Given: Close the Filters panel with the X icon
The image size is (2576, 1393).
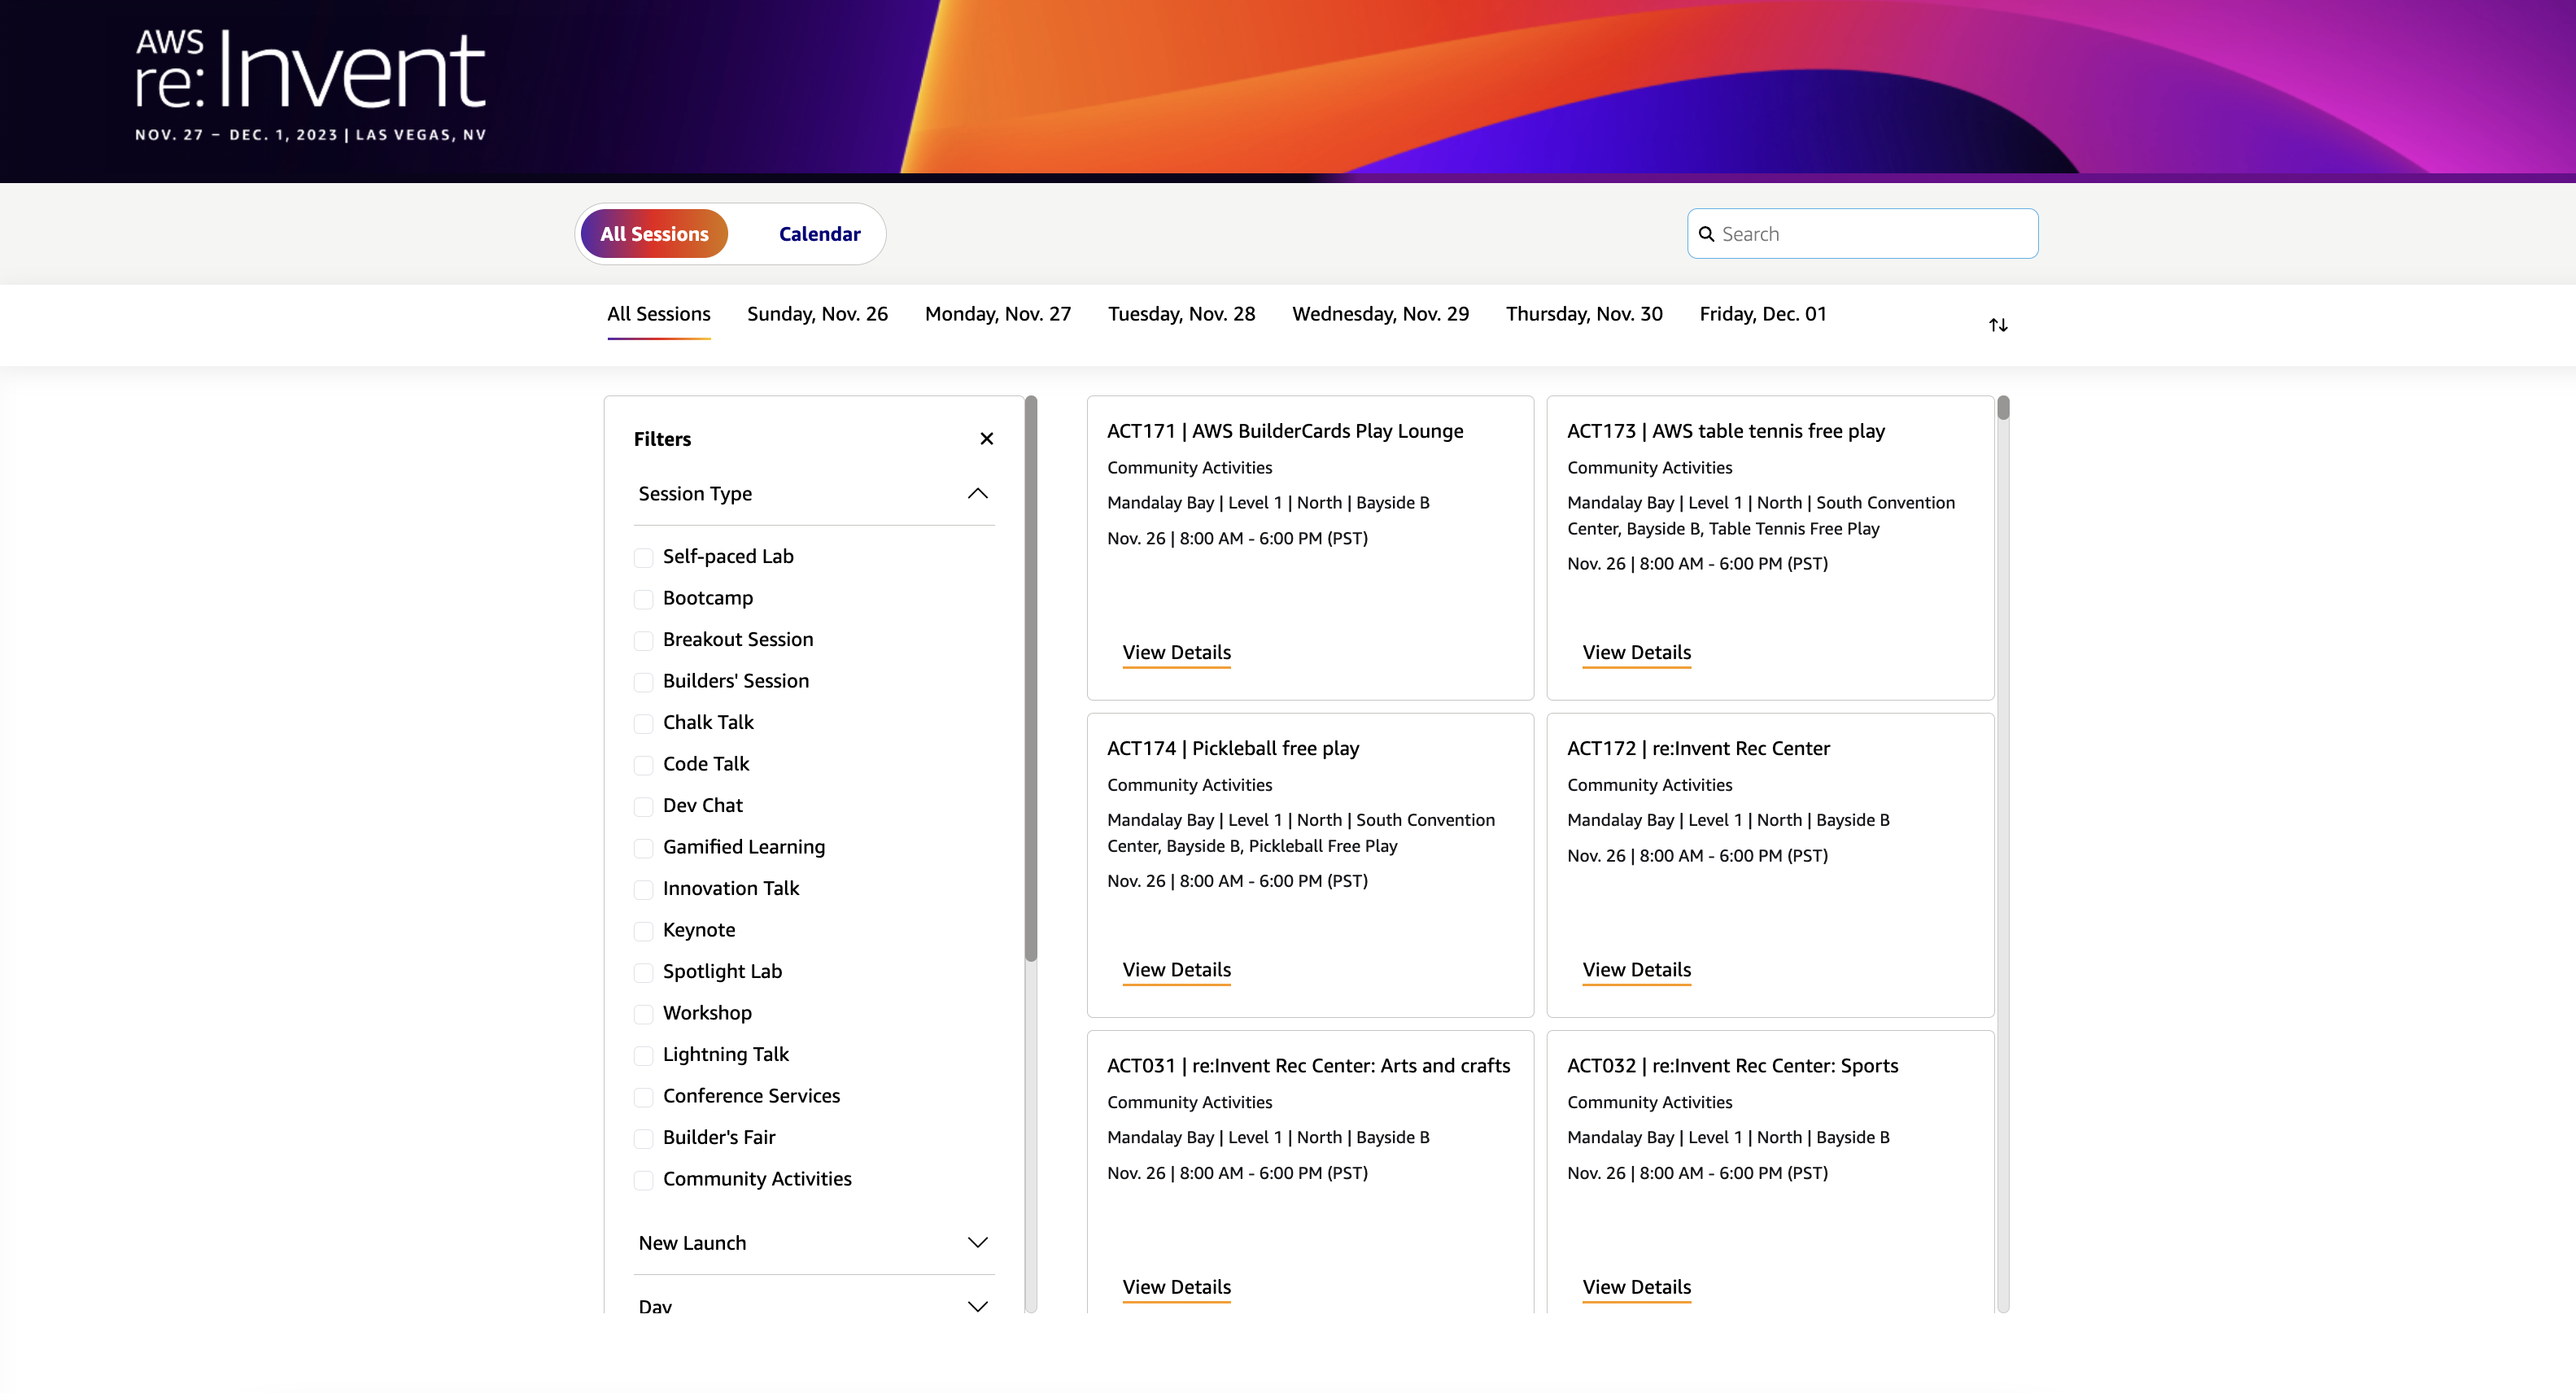Looking at the screenshot, I should pos(986,438).
